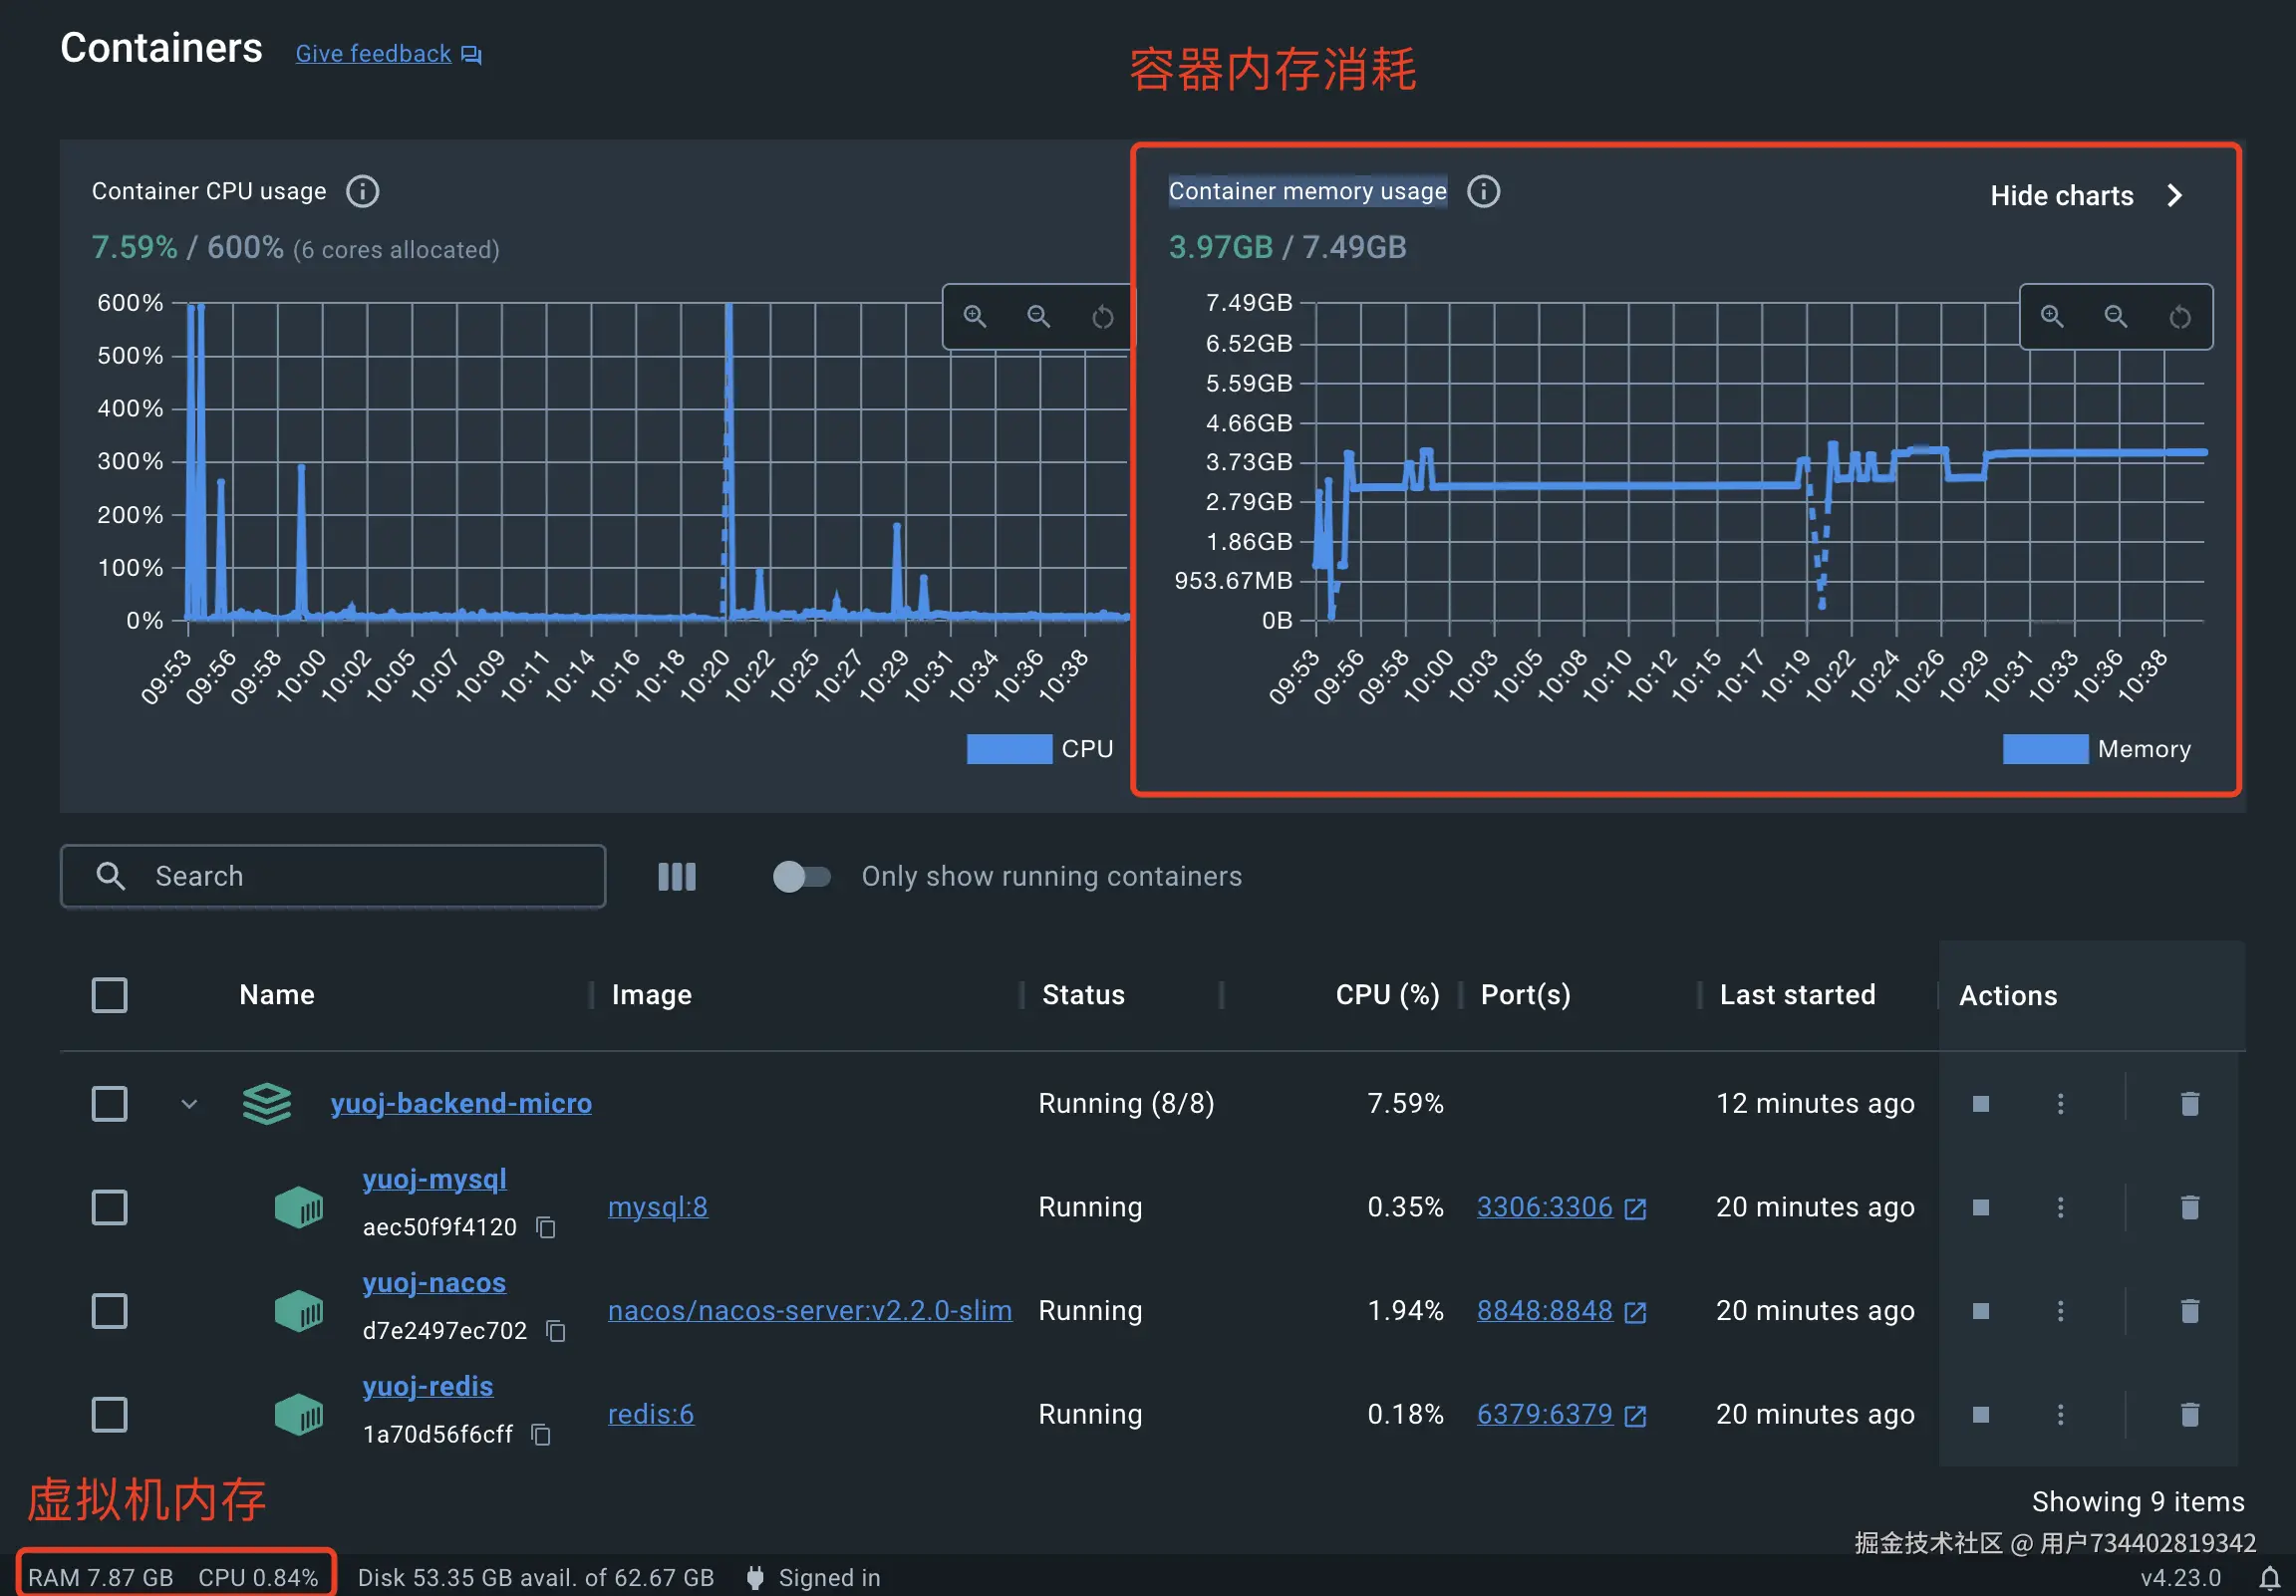Open the Give feedback link
The width and height of the screenshot is (2296, 1596).
pyautogui.click(x=388, y=54)
